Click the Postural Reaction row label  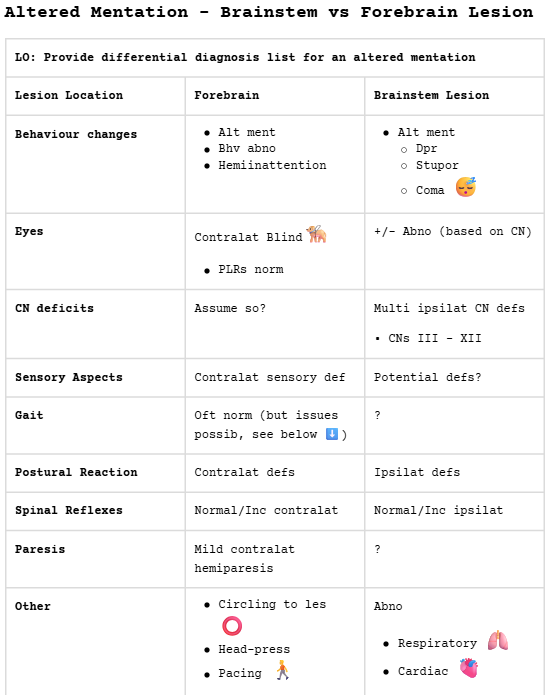pos(76,472)
